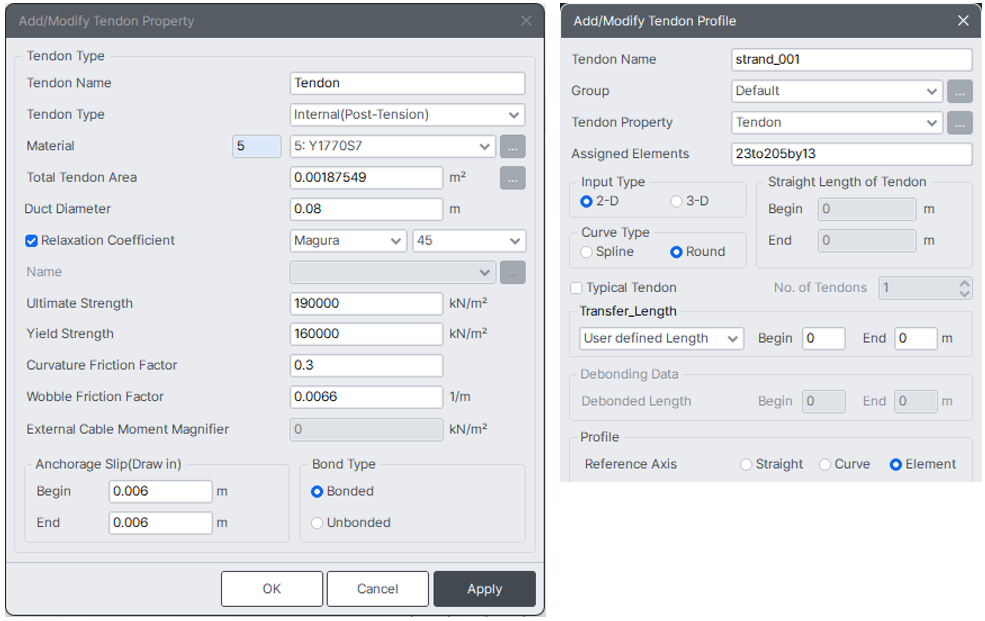Viewport: 985px width, 621px height.
Task: Toggle the Relaxation Coefficient checkbox
Action: click(x=31, y=240)
